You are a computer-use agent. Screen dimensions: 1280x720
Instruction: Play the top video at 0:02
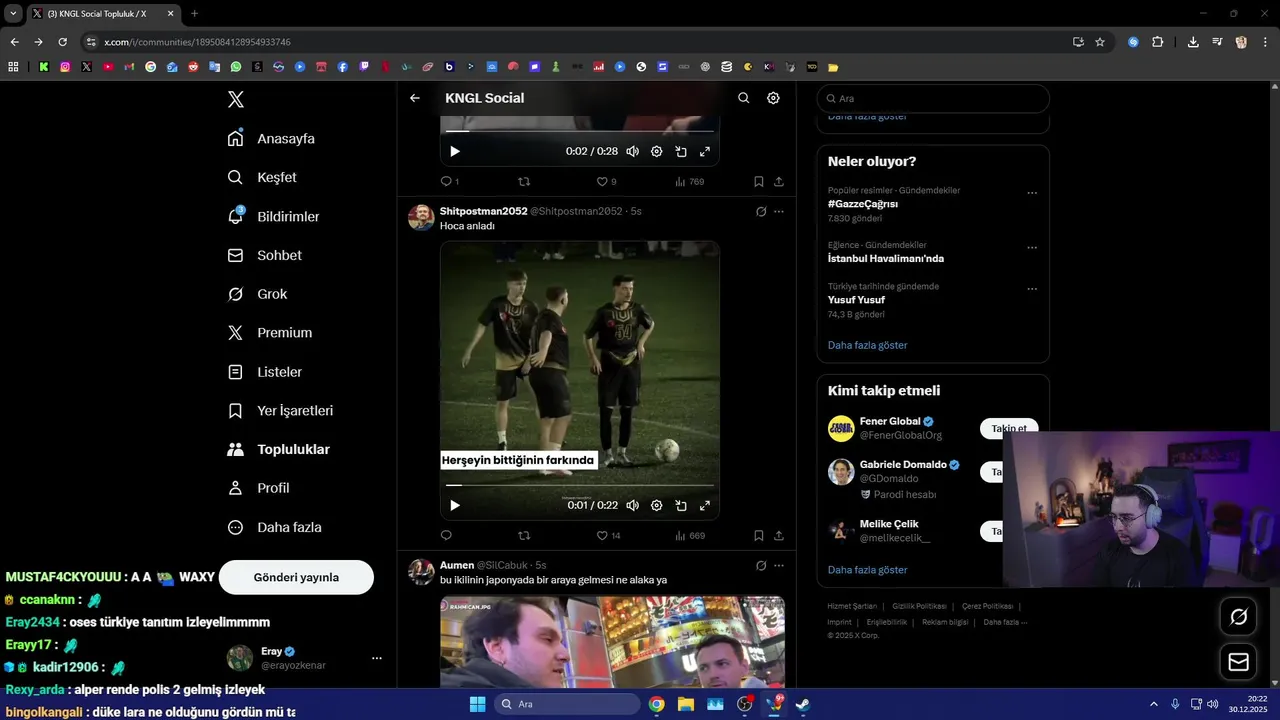click(x=455, y=151)
